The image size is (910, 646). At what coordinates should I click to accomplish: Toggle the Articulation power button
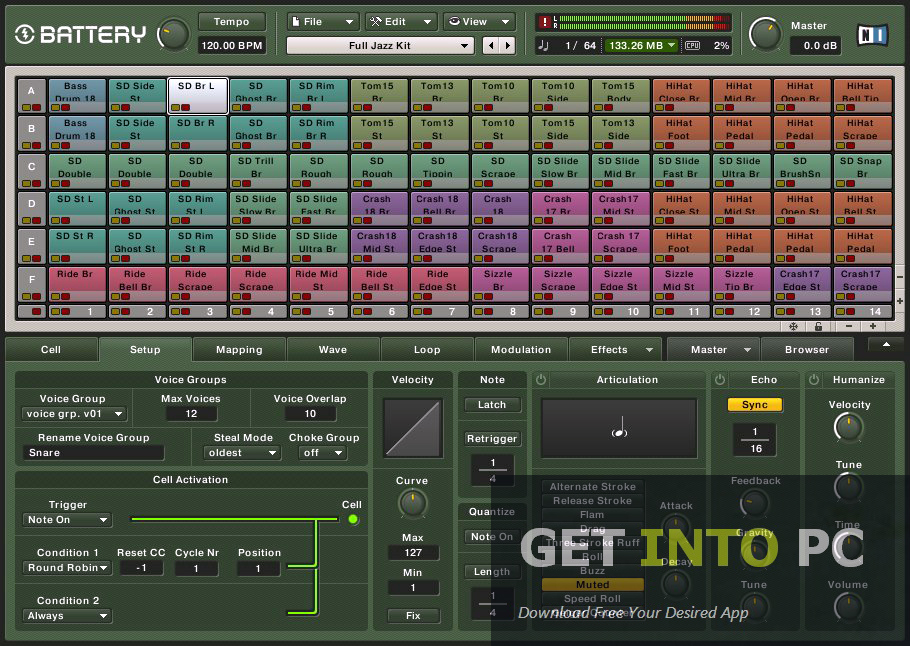pyautogui.click(x=541, y=380)
